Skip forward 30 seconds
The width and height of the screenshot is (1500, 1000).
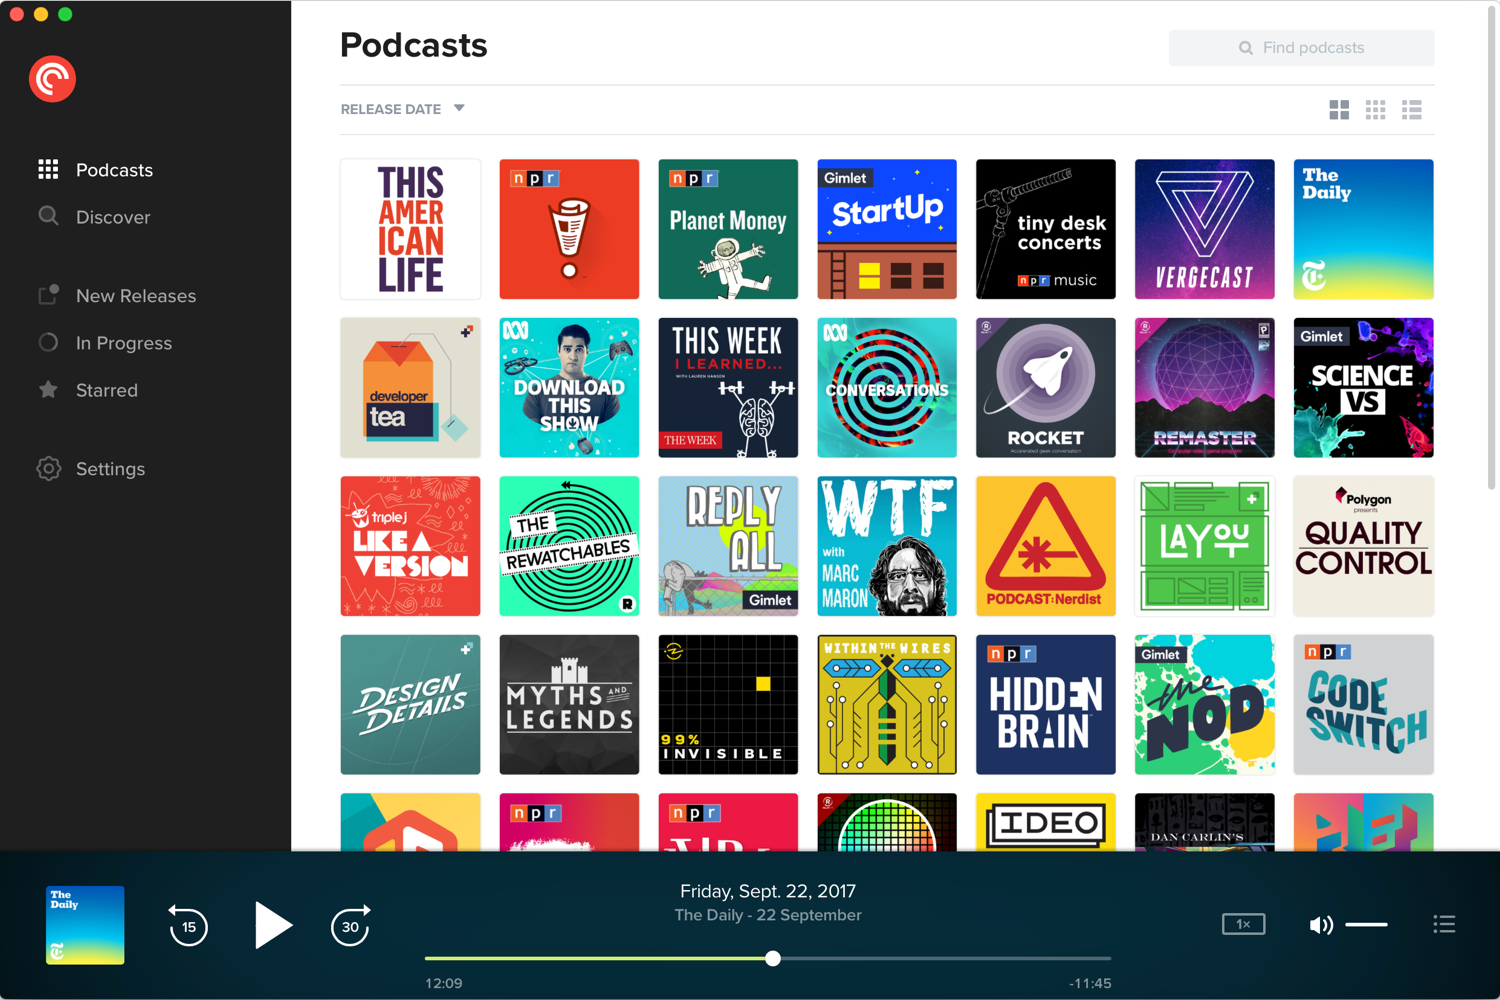pyautogui.click(x=350, y=926)
